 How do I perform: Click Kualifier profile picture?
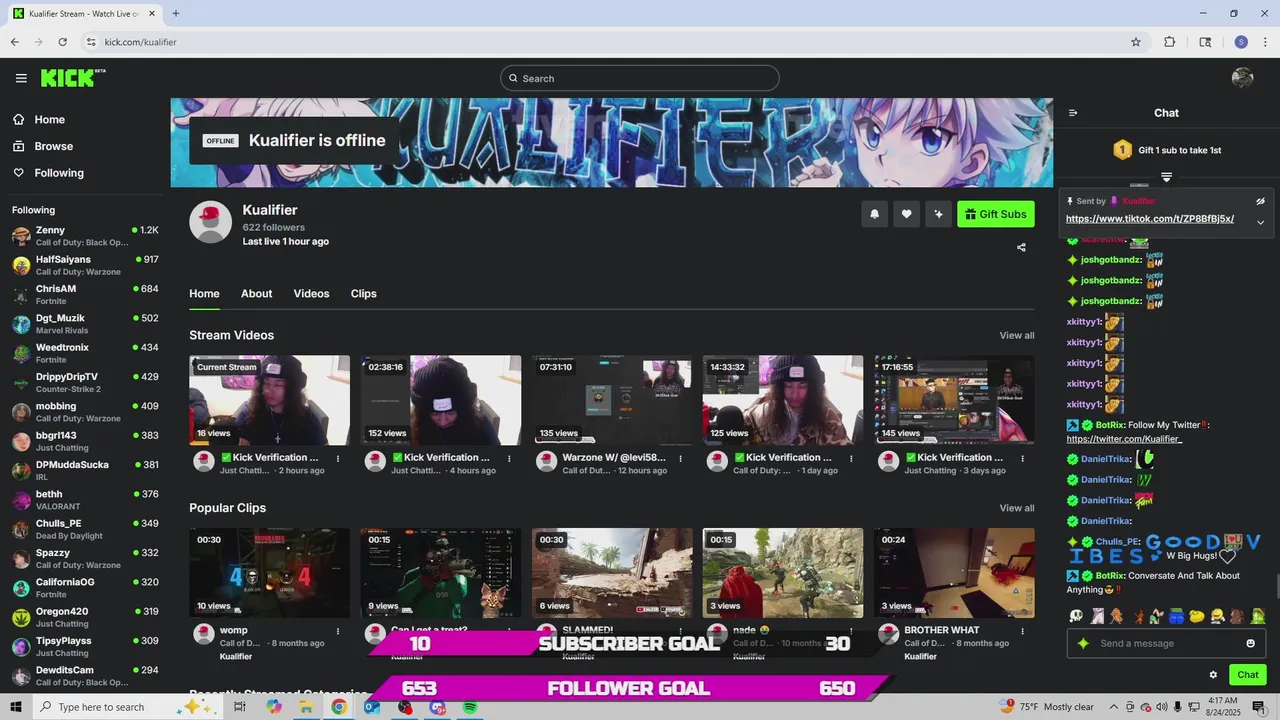point(211,222)
